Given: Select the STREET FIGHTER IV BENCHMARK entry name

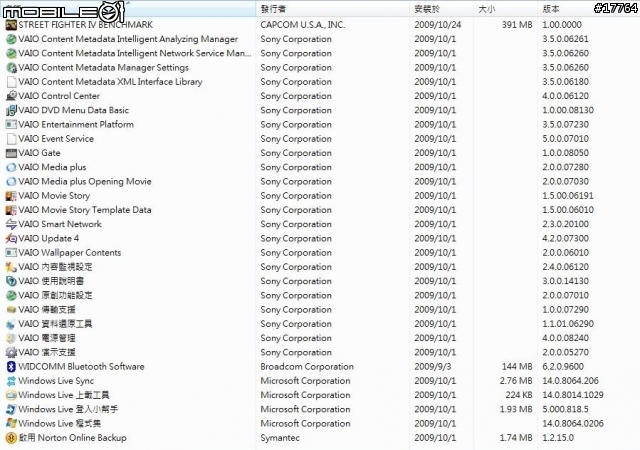Looking at the screenshot, I should pos(86,25).
